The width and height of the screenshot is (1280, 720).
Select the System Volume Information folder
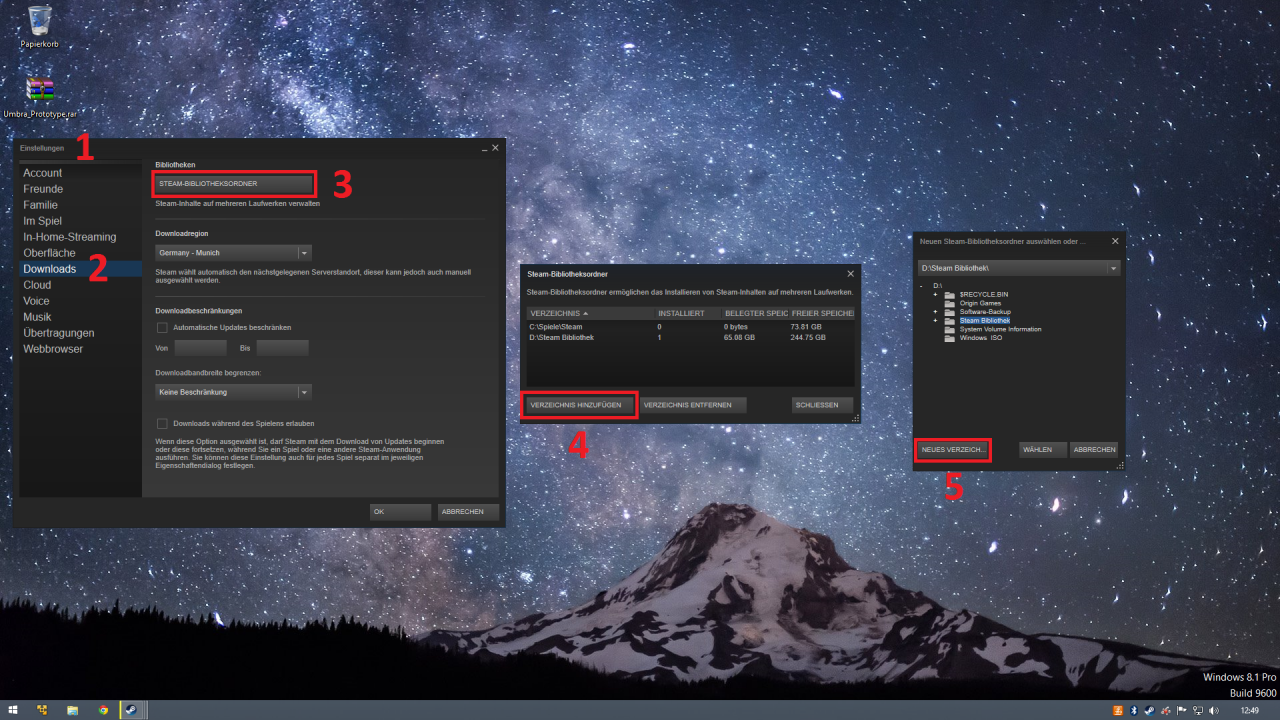point(1000,329)
